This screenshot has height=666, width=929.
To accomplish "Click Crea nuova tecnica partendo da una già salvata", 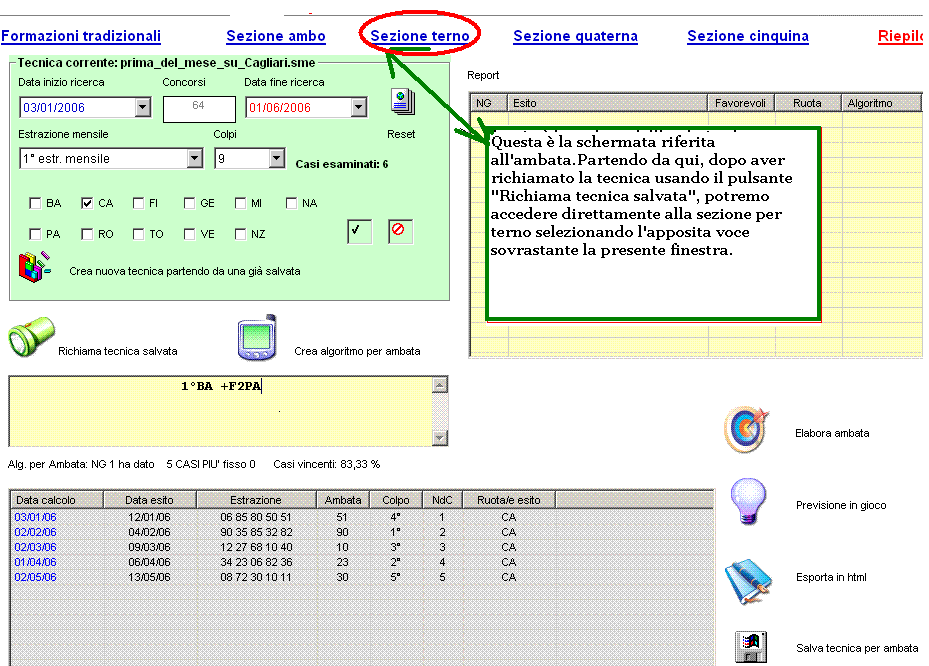I will point(185,271).
